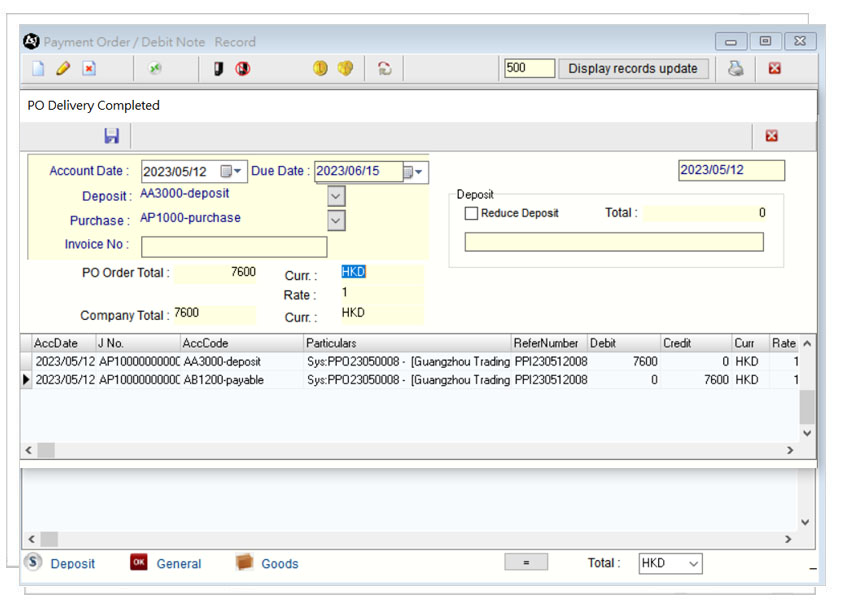This screenshot has width=844, height=600.
Task: Click the Display records update button
Action: [633, 68]
